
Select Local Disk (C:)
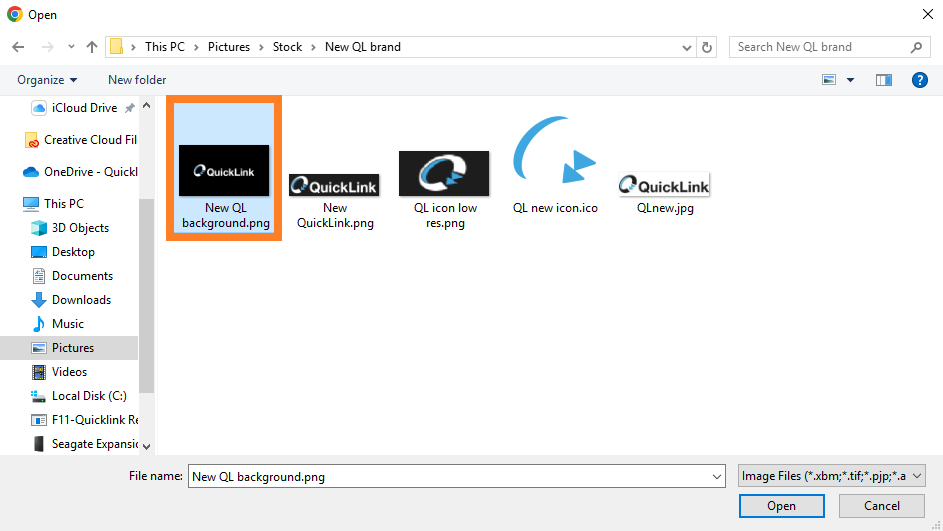click(x=79, y=396)
